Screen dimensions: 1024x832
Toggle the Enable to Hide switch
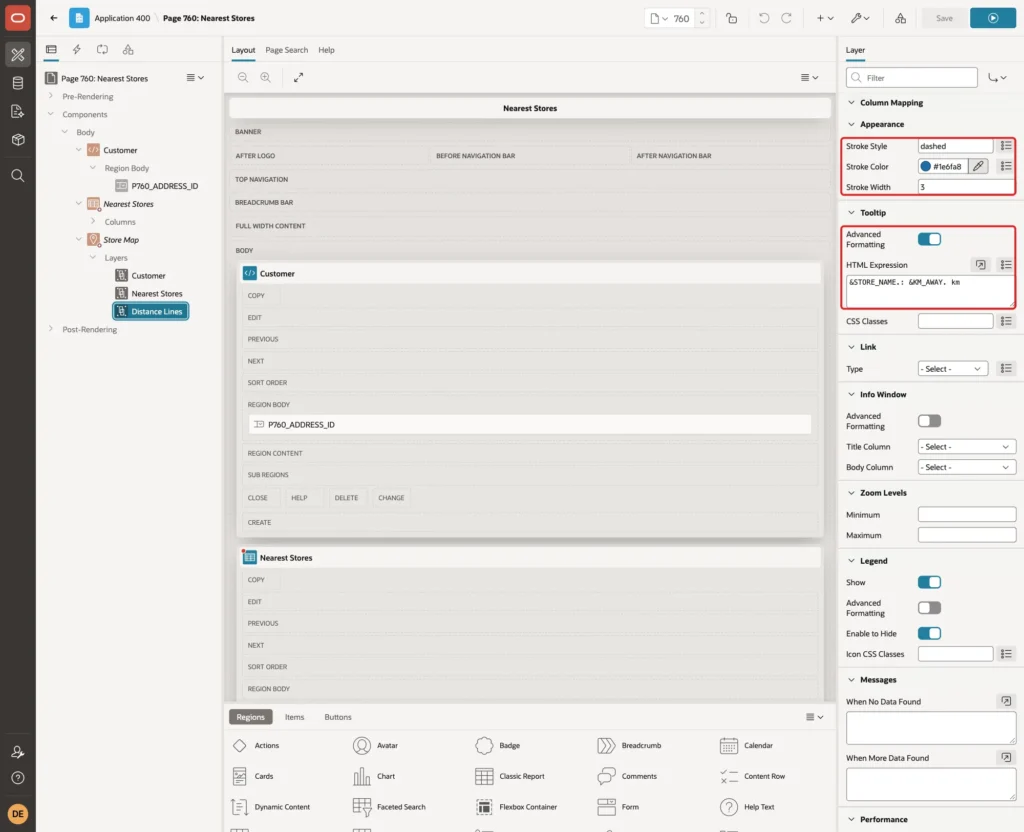pos(929,633)
